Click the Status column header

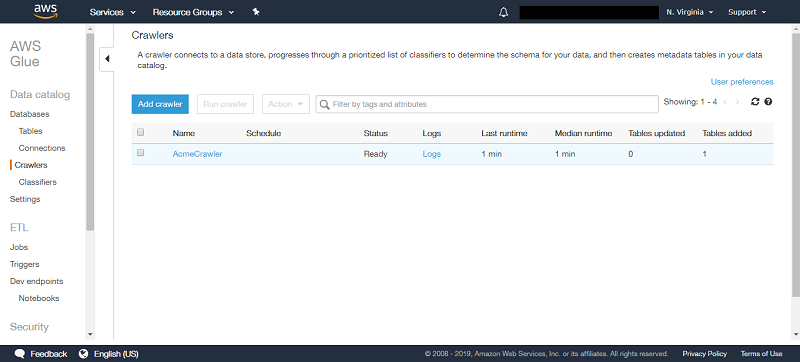376,133
